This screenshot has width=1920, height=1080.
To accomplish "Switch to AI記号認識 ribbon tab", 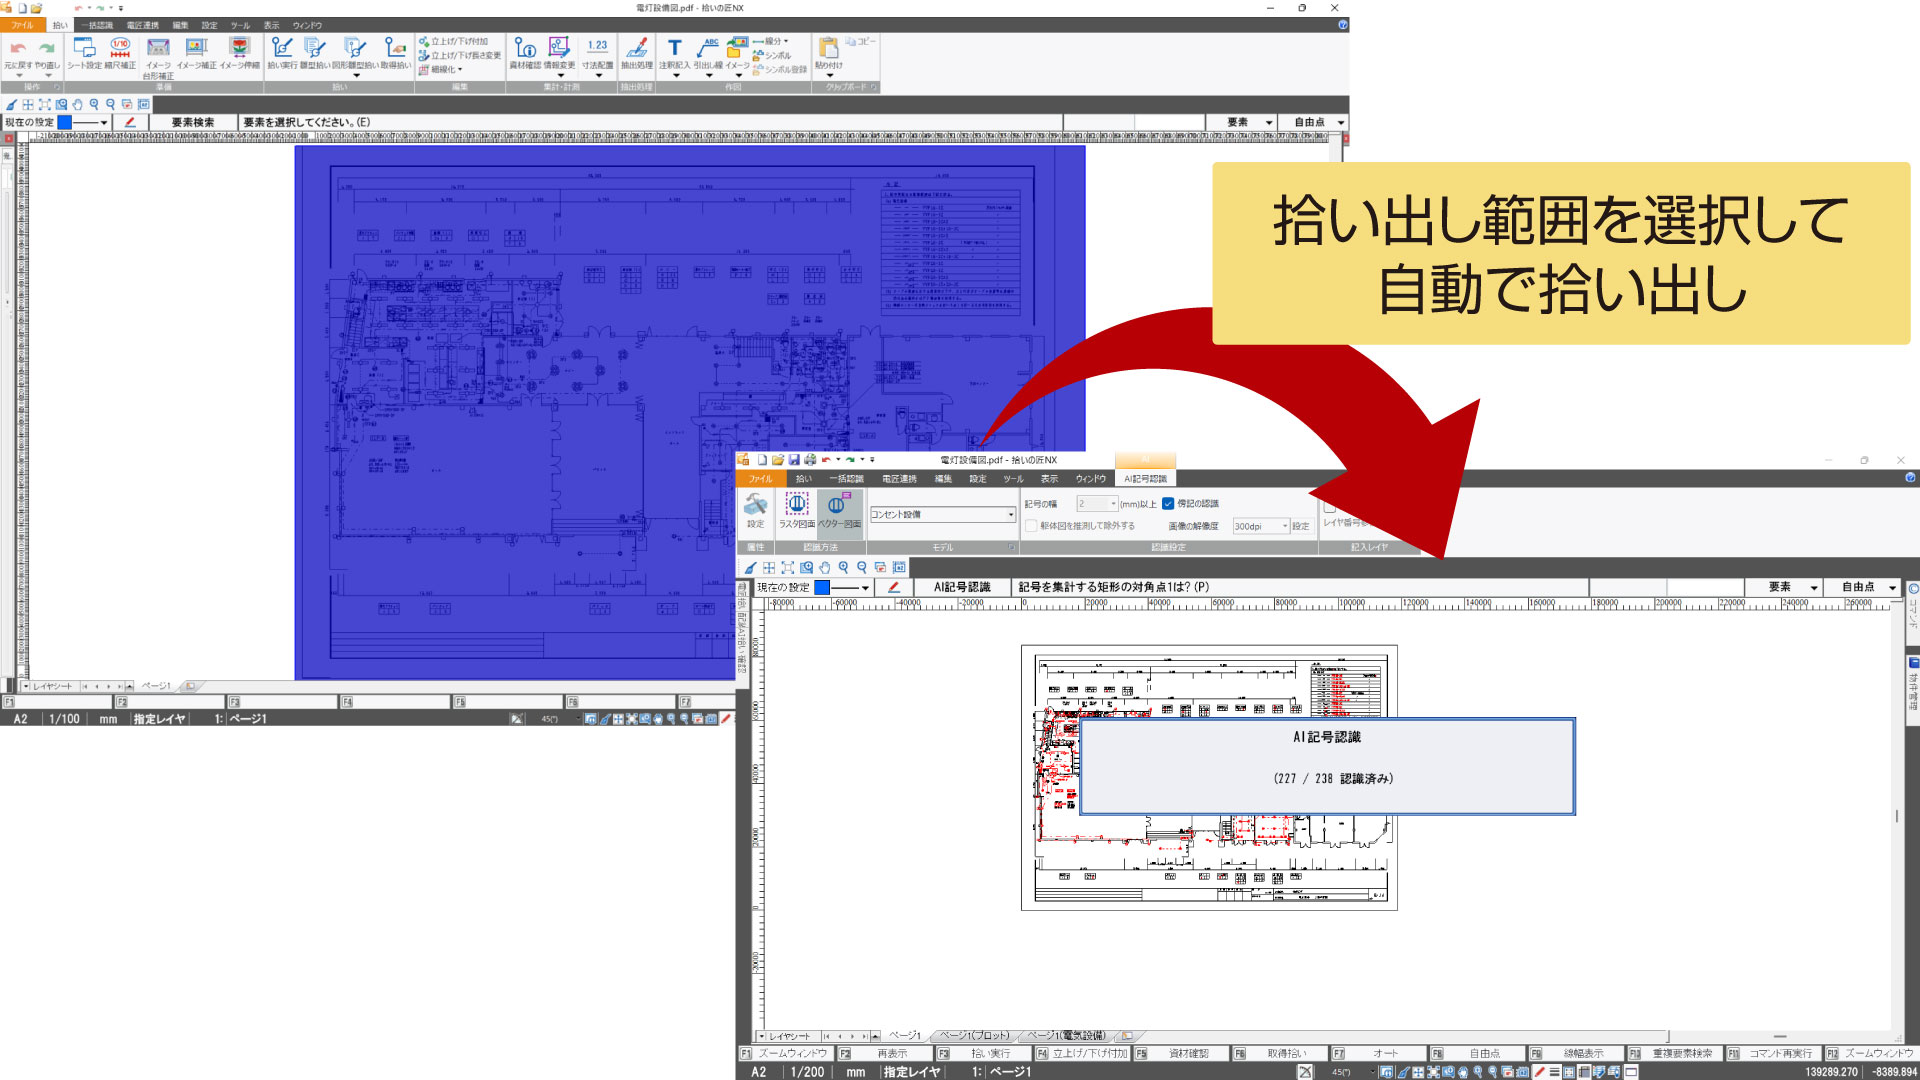I will (x=1145, y=479).
